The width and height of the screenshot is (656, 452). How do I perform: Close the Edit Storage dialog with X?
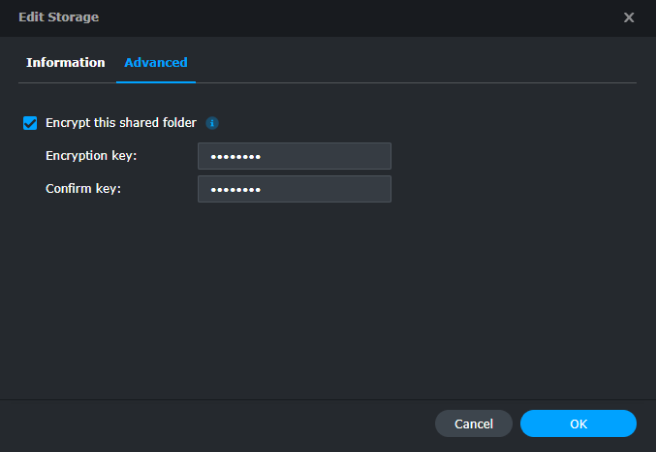coord(629,18)
